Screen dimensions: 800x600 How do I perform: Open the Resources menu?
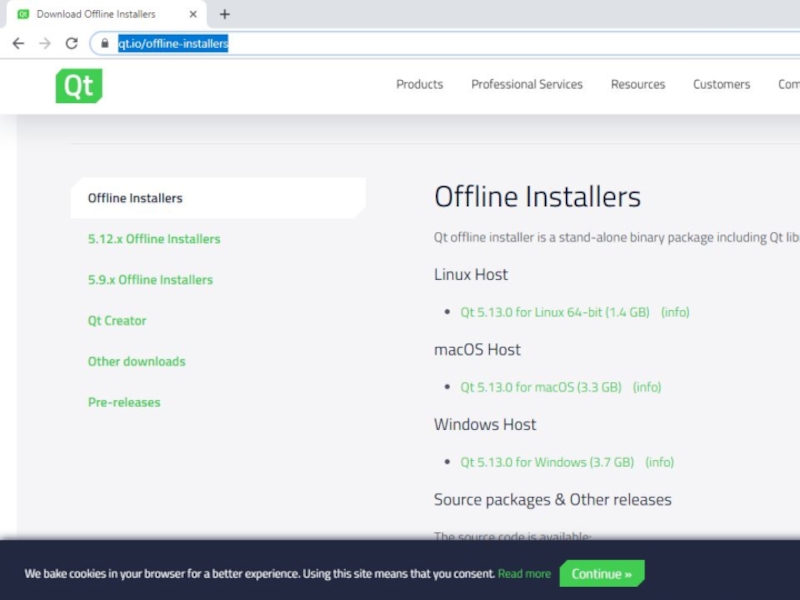(638, 84)
